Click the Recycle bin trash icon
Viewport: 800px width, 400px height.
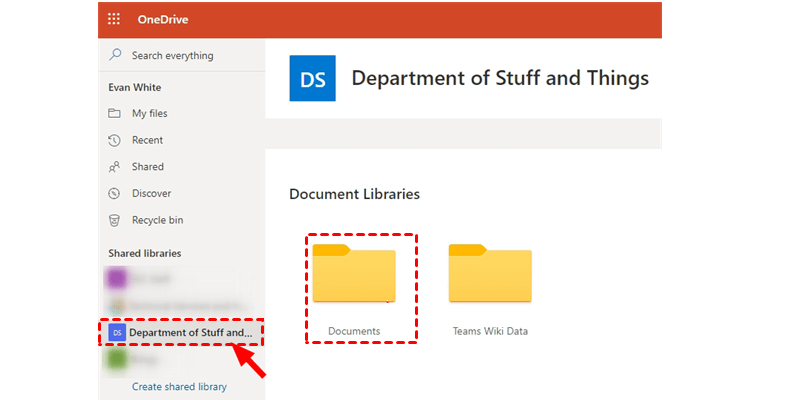(114, 220)
